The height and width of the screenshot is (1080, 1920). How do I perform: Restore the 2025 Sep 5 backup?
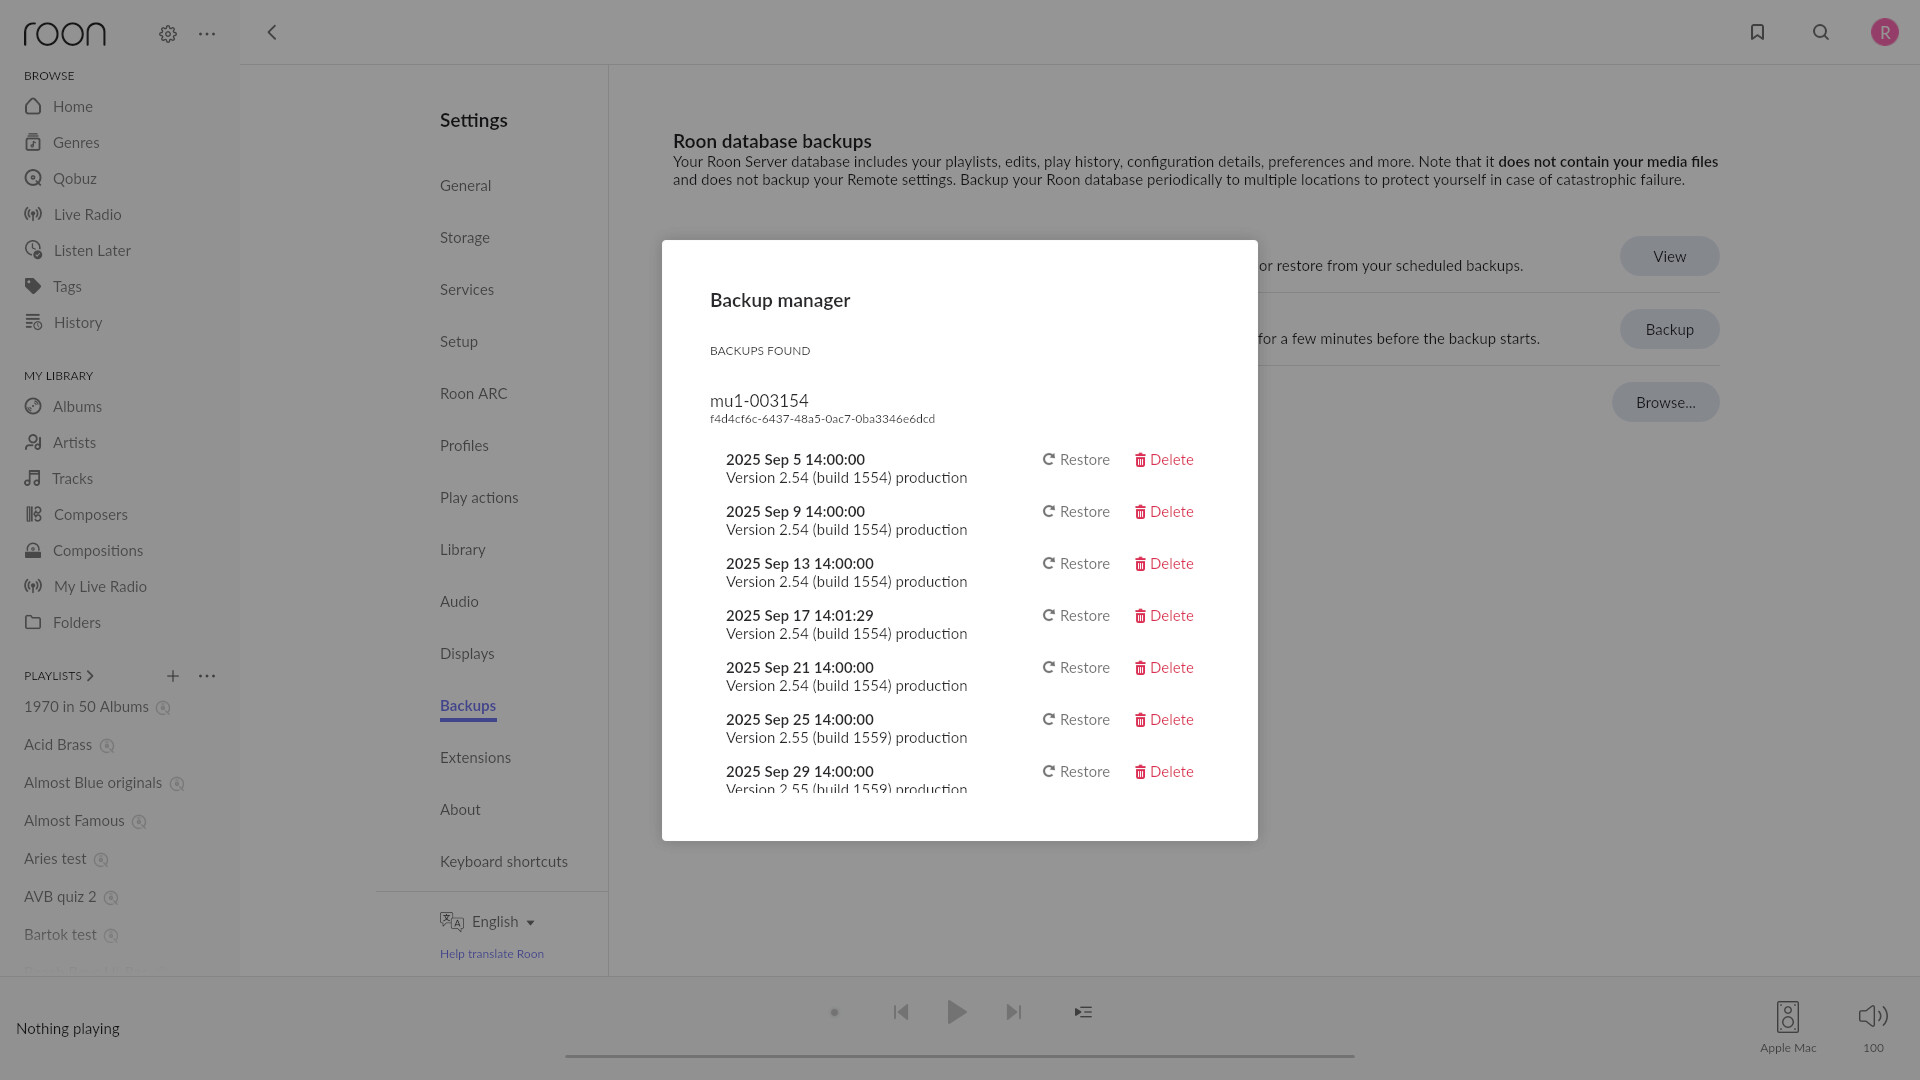click(x=1076, y=460)
